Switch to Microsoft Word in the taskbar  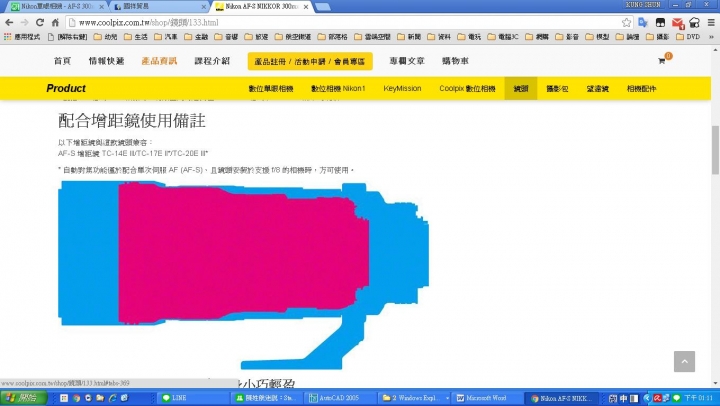488,398
